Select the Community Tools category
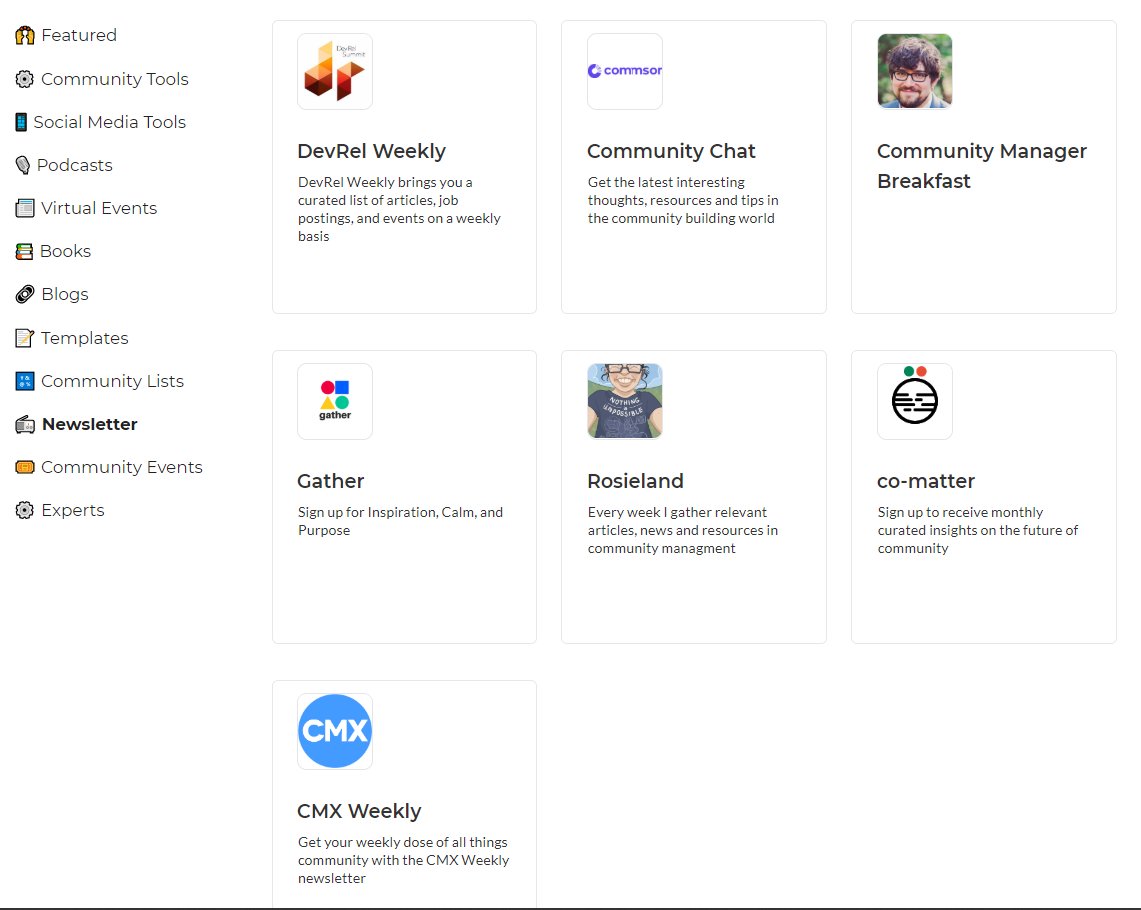 115,78
